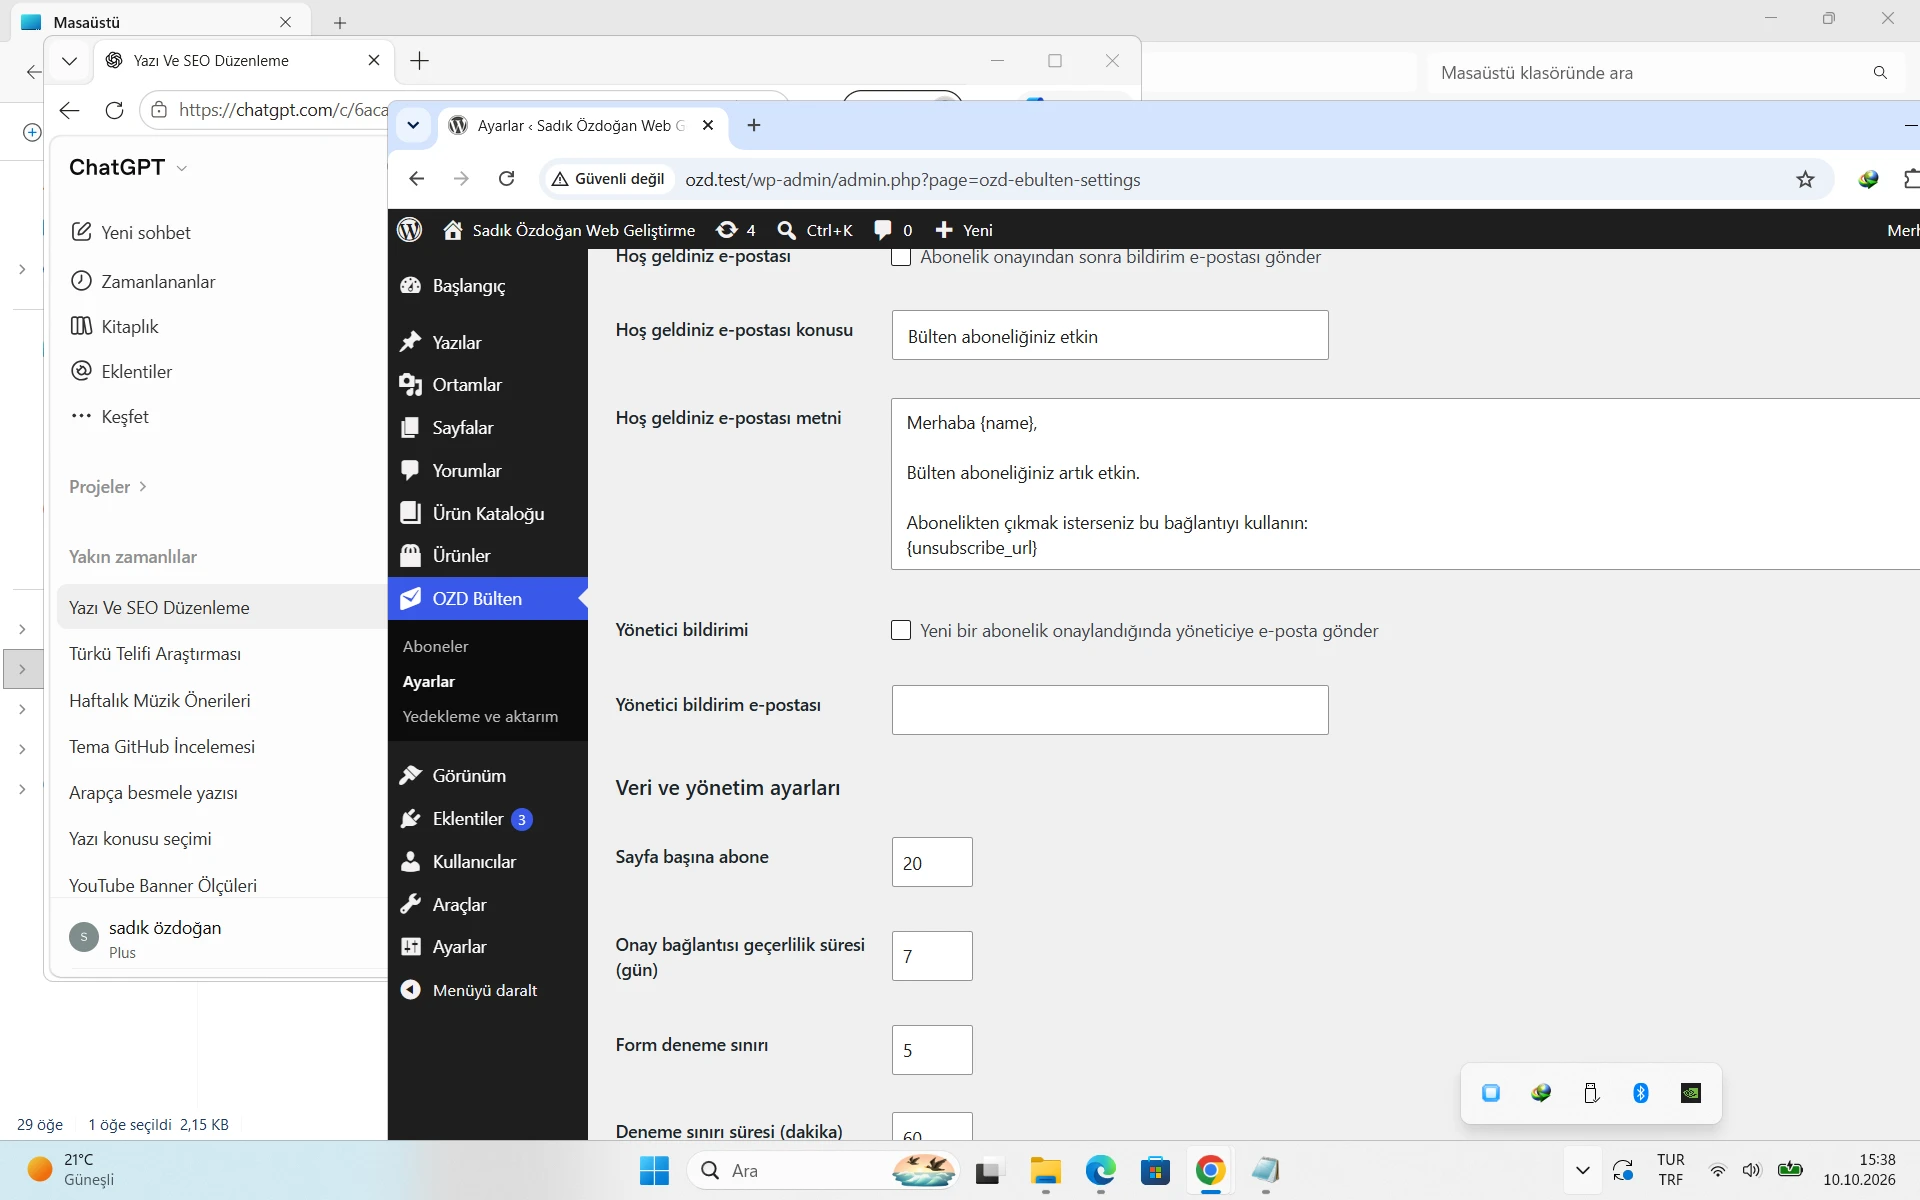Collapse the sidebar via Menüyü daralt
Image resolution: width=1920 pixels, height=1200 pixels.
[x=488, y=990]
